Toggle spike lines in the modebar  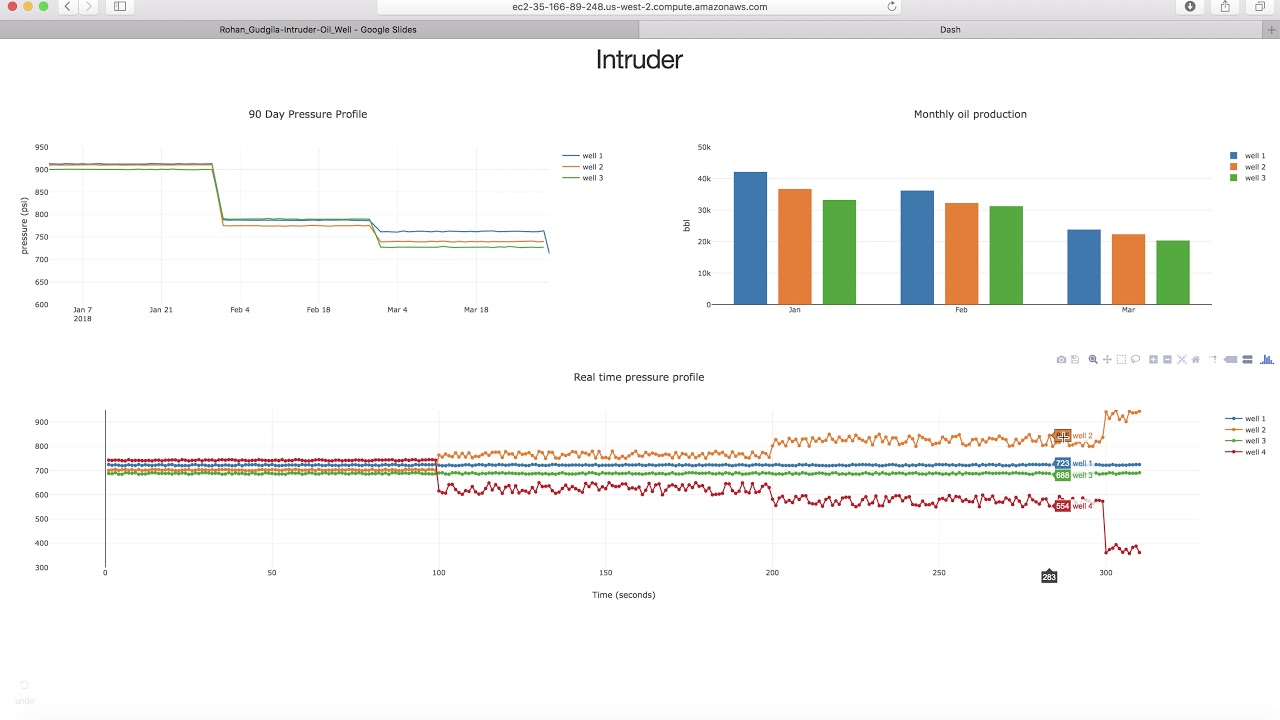tap(1213, 360)
